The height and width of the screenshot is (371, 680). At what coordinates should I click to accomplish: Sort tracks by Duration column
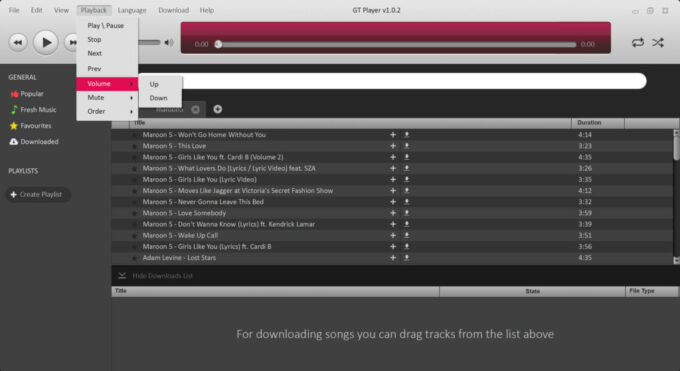[x=598, y=123]
